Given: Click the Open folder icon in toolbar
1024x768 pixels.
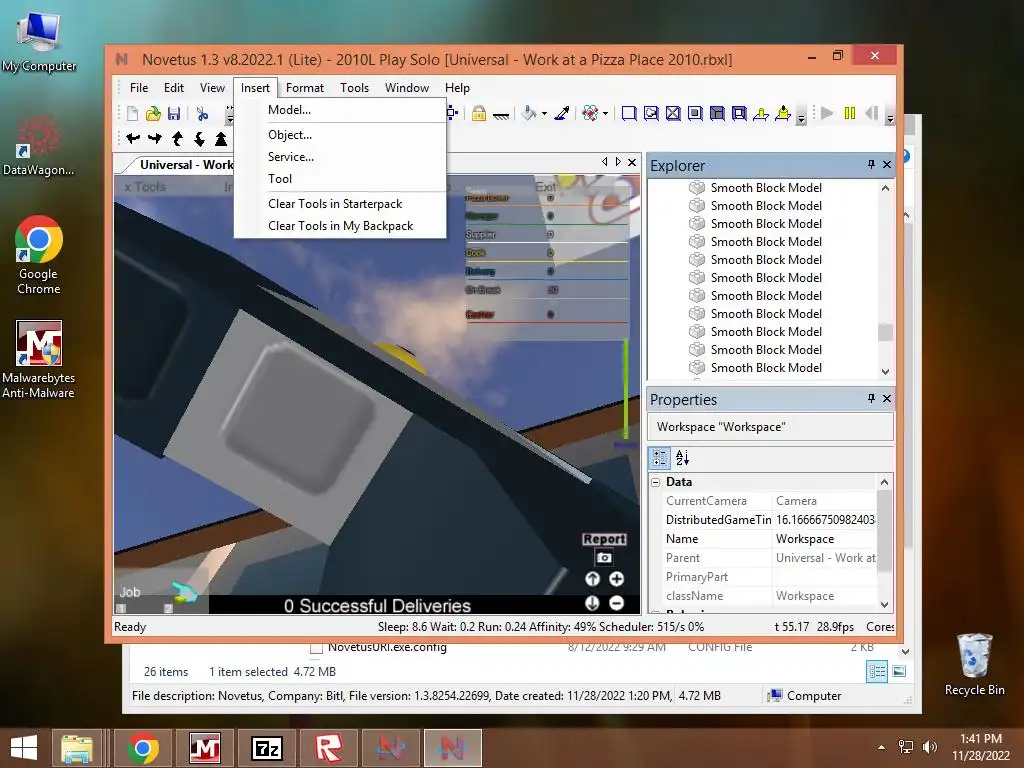Looking at the screenshot, I should point(153,114).
